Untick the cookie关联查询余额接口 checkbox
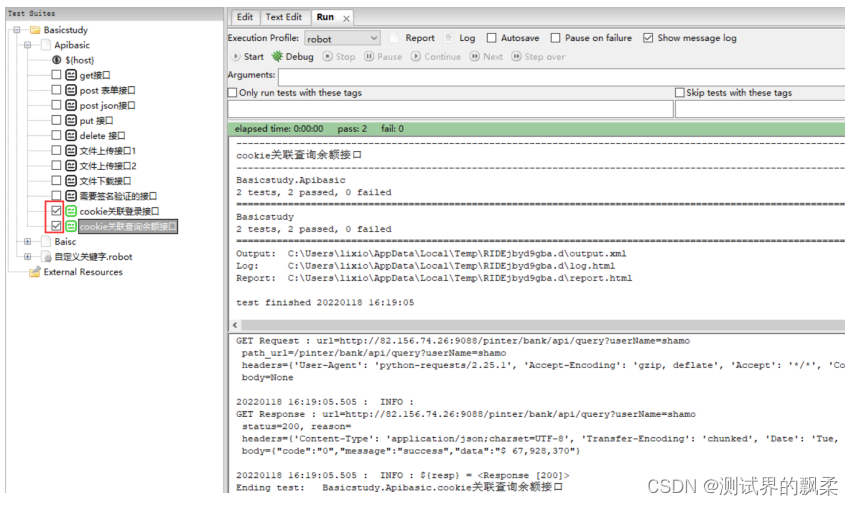This screenshot has height=505, width=853. coord(56,226)
